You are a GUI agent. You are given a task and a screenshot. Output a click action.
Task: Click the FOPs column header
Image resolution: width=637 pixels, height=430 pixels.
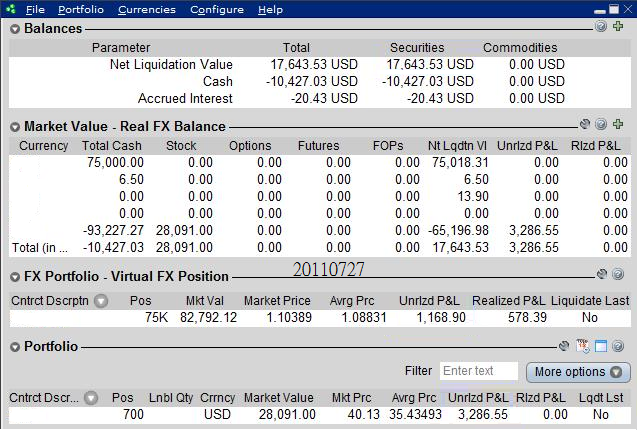[388, 146]
